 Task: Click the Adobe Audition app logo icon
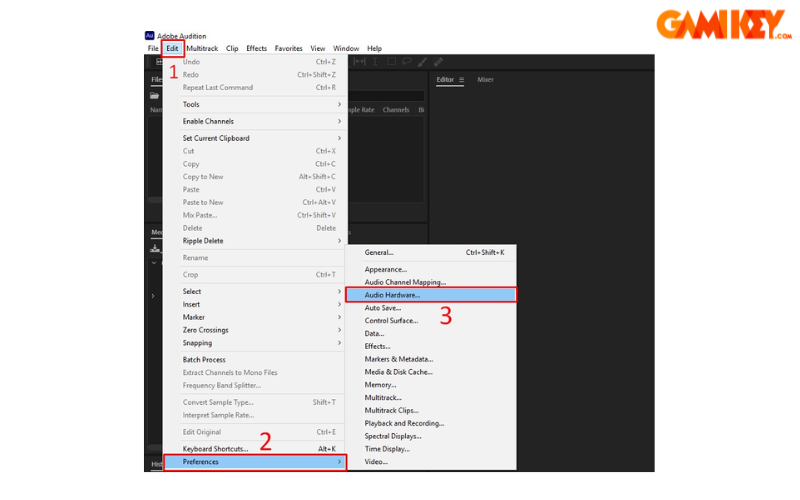pos(150,36)
